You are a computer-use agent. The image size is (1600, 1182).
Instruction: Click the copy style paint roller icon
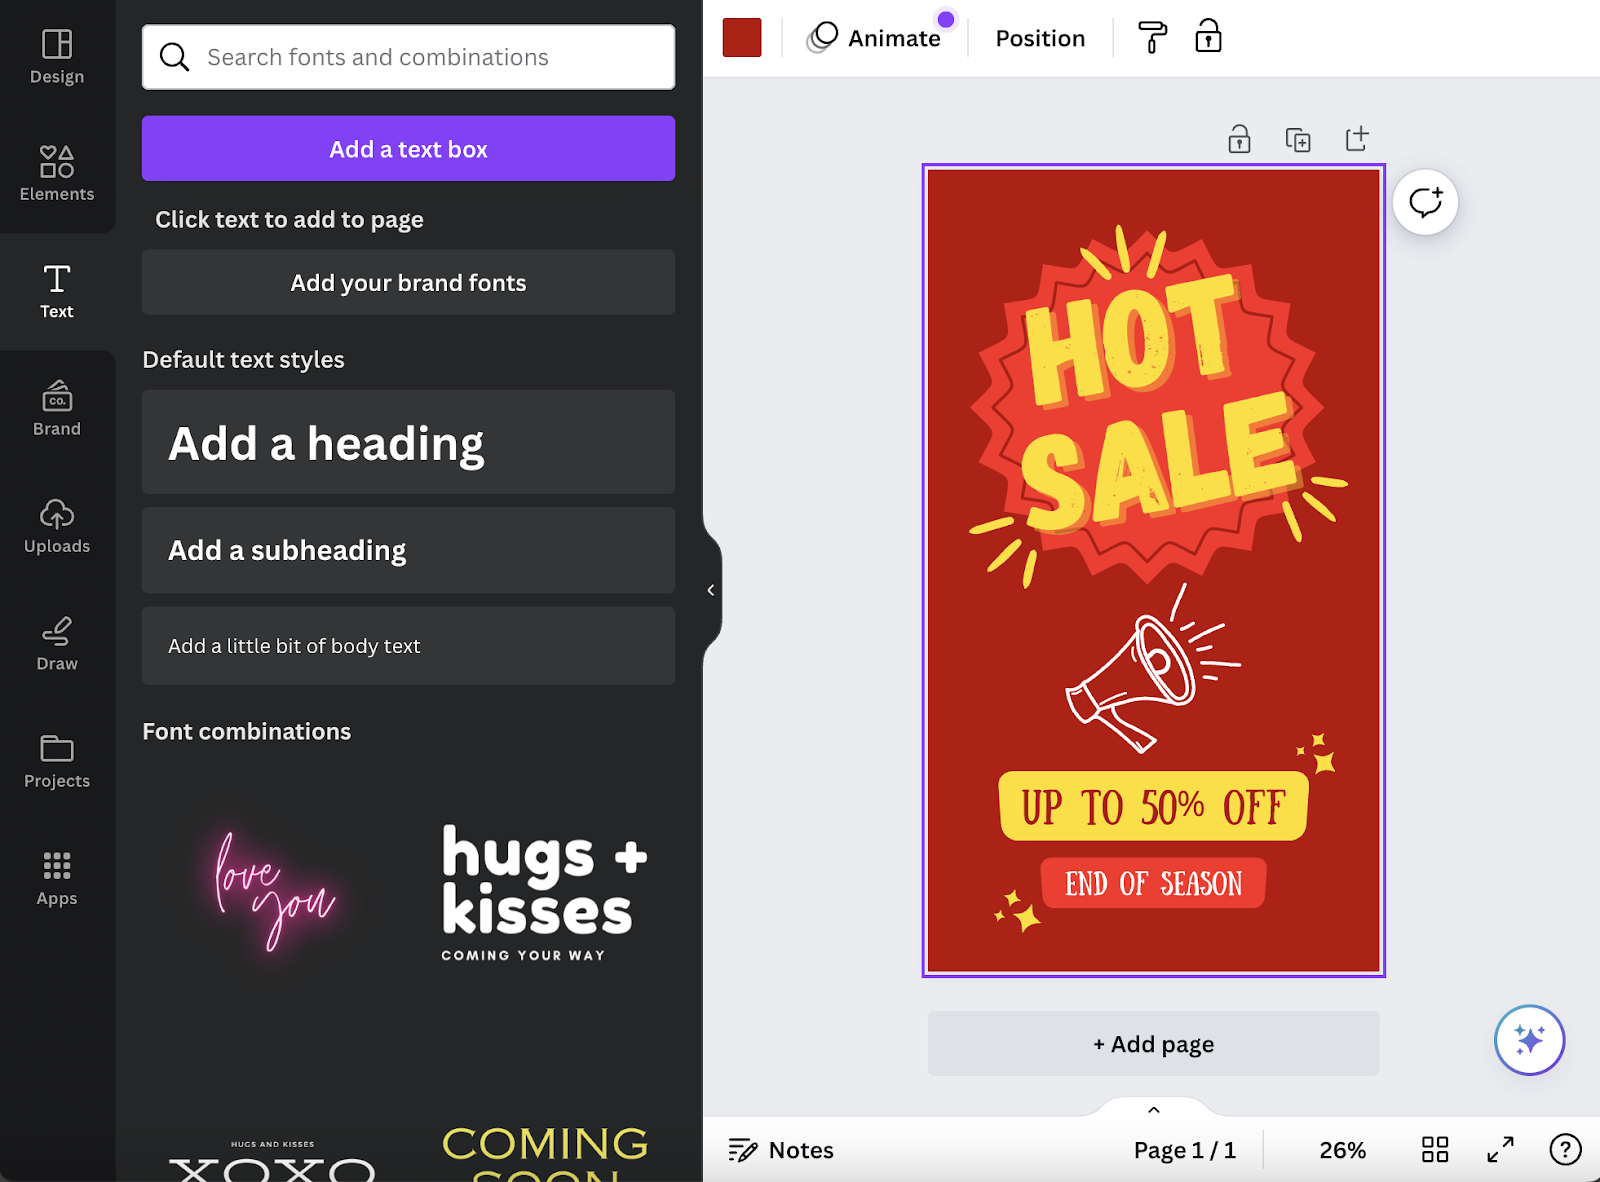1150,37
